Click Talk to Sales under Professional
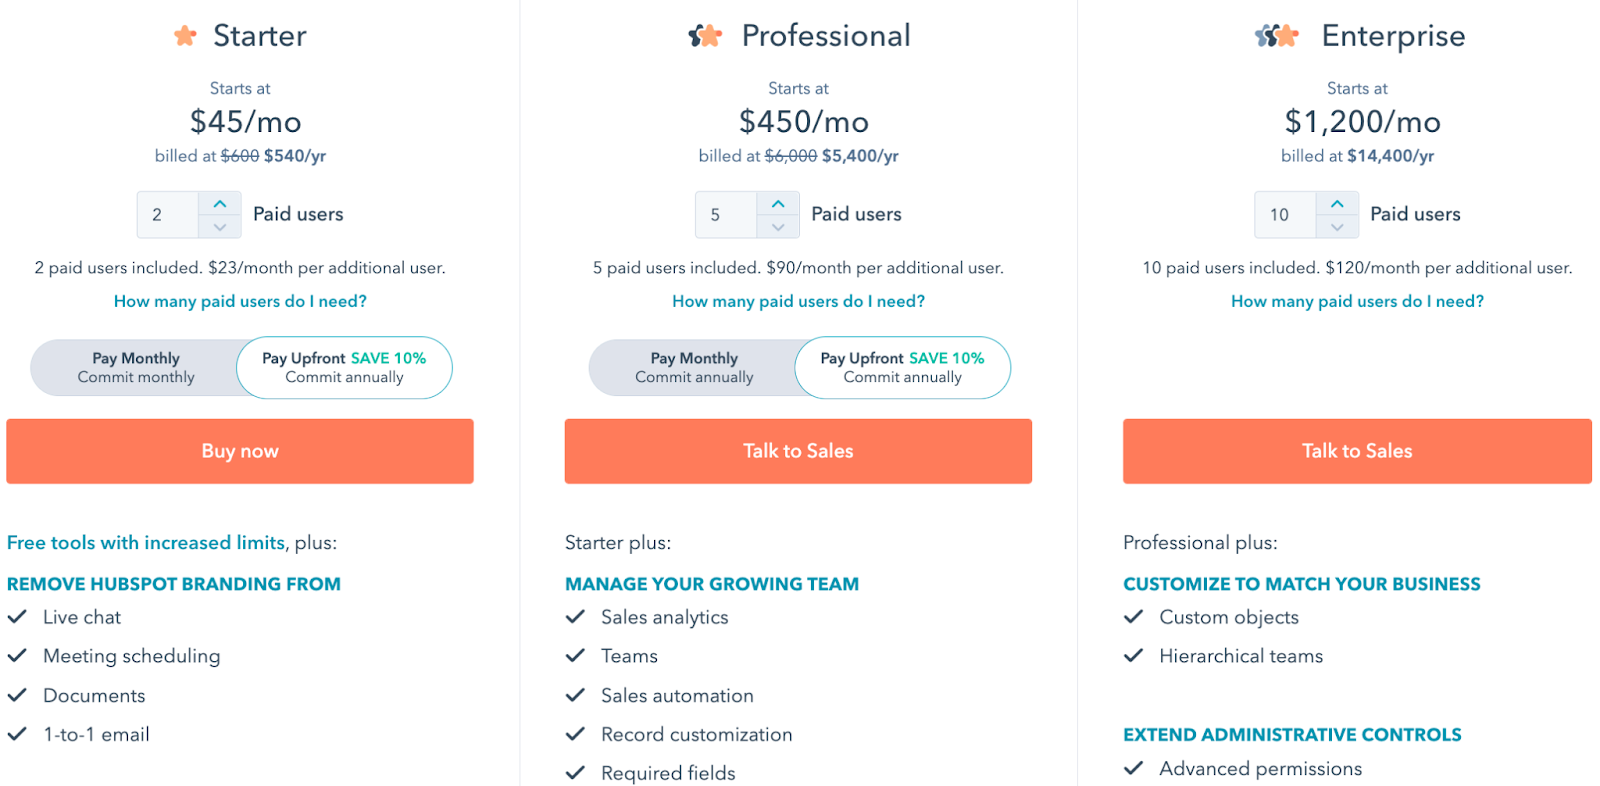The image size is (1600, 786). tap(798, 451)
